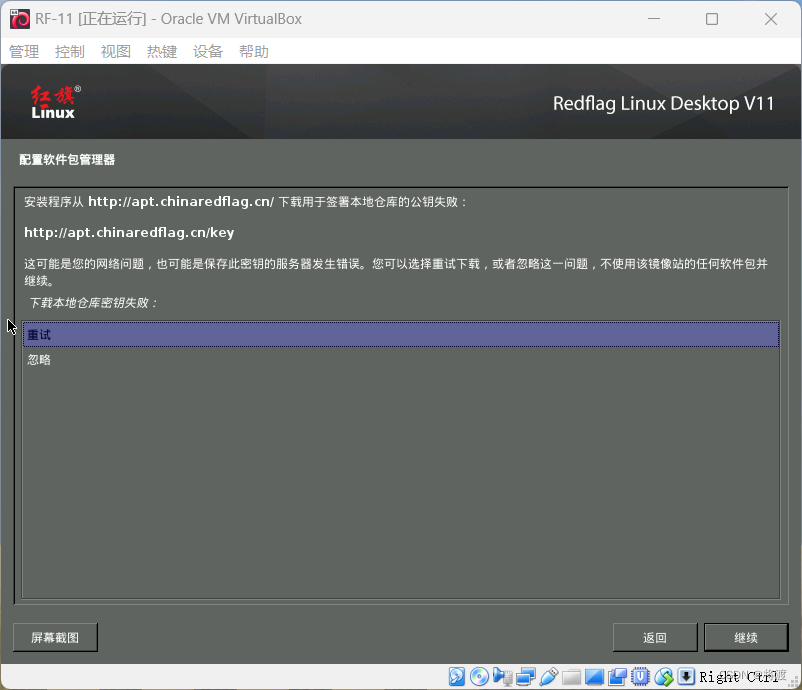Click the 返回 button
This screenshot has width=802, height=690.
(x=655, y=637)
